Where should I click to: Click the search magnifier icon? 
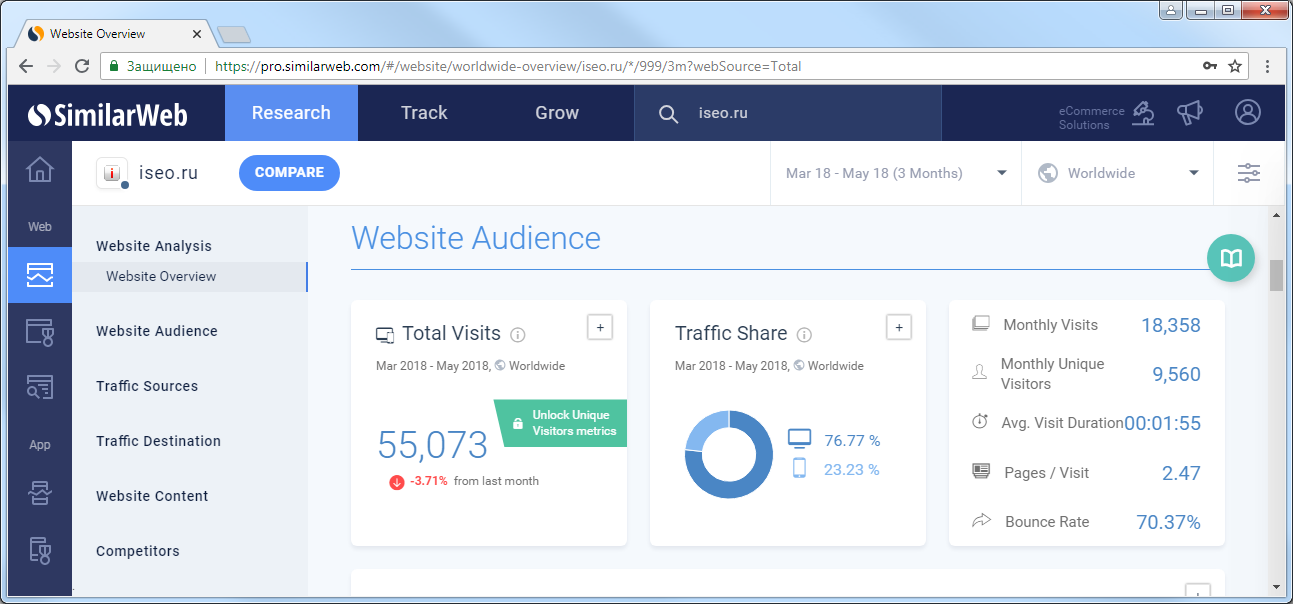click(x=668, y=113)
